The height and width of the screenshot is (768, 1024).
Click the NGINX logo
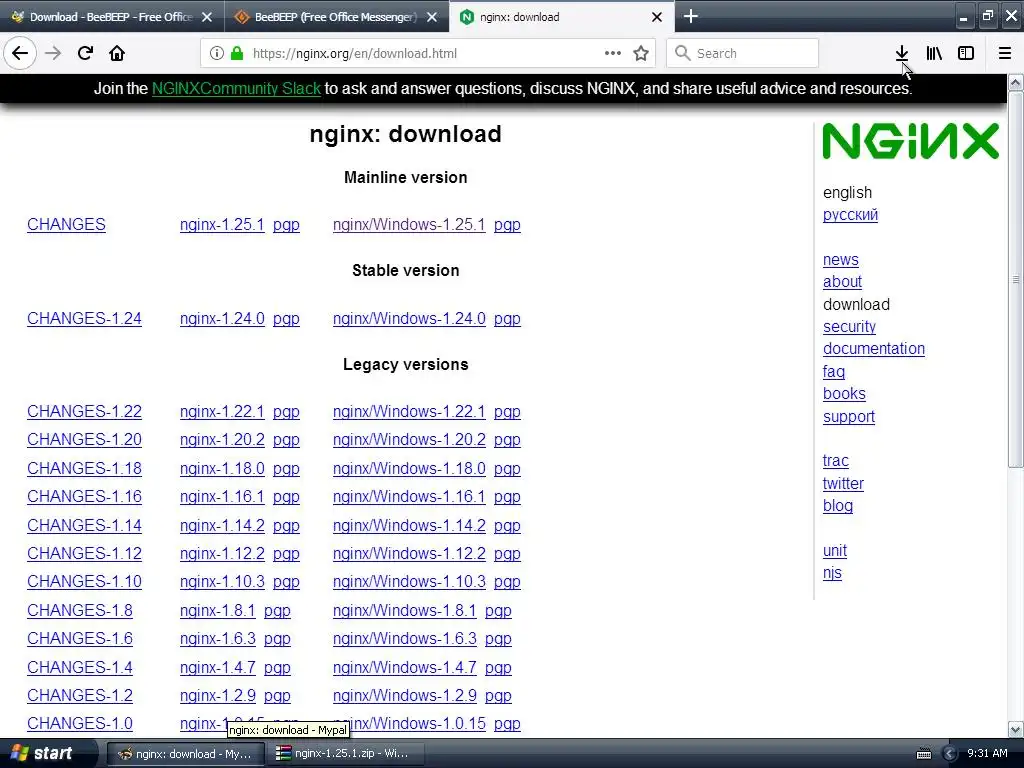click(x=910, y=141)
